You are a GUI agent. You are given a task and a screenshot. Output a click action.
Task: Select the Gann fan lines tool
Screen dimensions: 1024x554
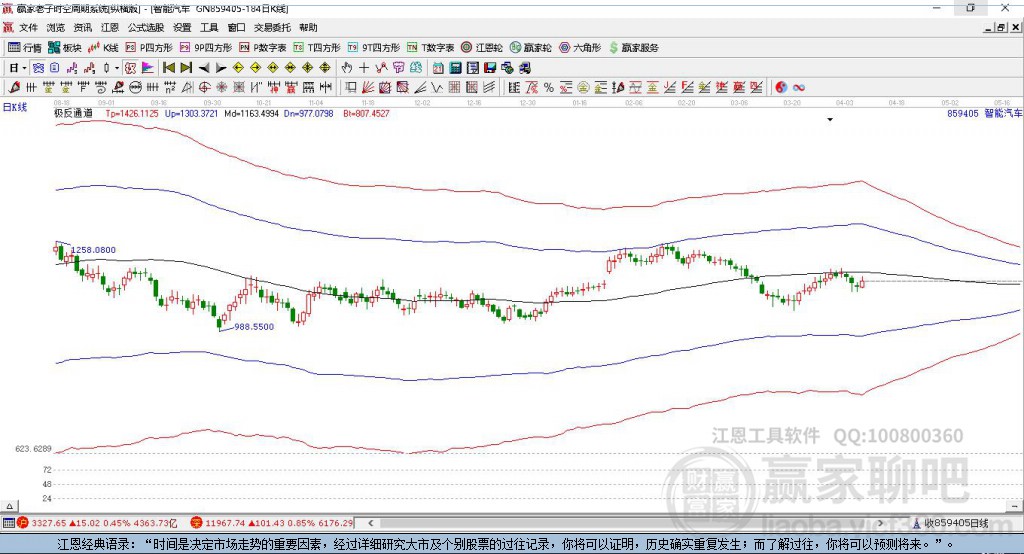point(368,88)
